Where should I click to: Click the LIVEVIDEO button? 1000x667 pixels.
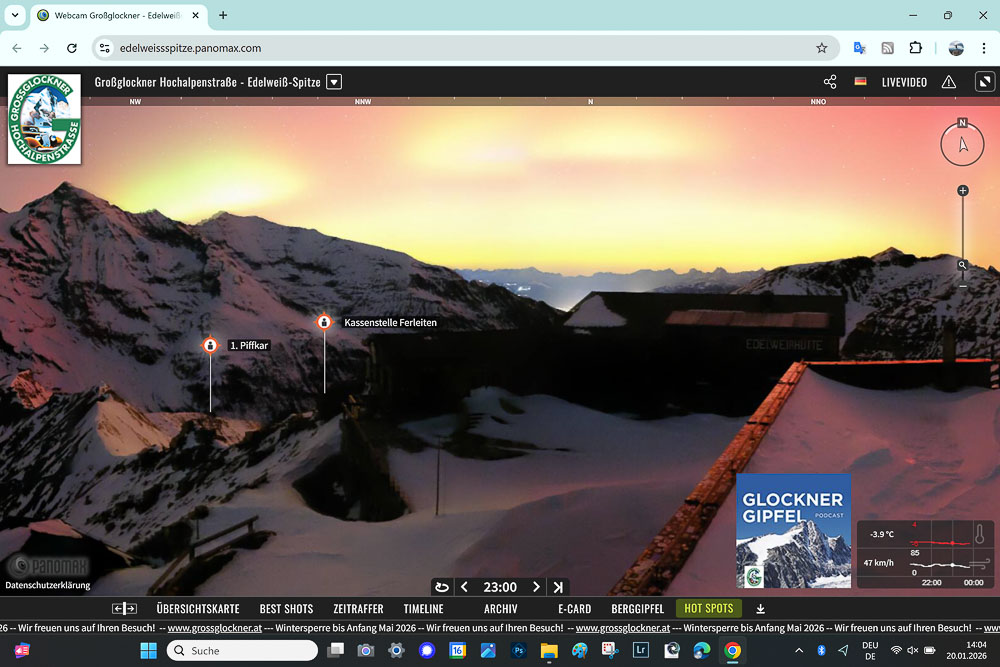coord(904,82)
